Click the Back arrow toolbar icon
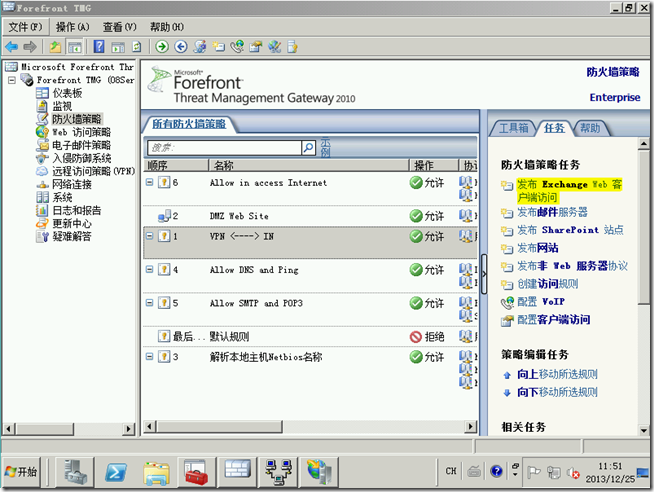 pos(11,47)
